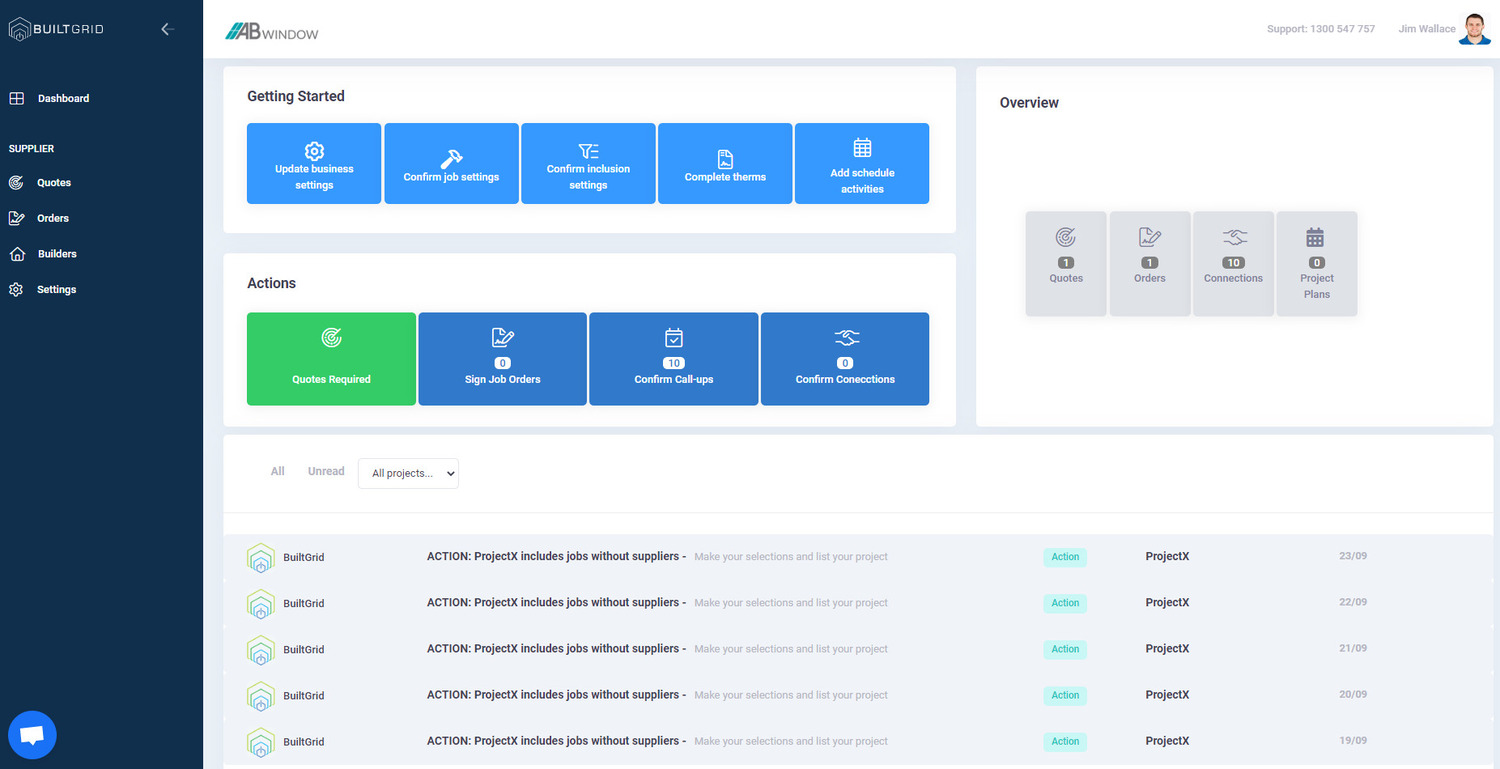The width and height of the screenshot is (1500, 769).
Task: Open the Connections overview card
Action: 1233,263
